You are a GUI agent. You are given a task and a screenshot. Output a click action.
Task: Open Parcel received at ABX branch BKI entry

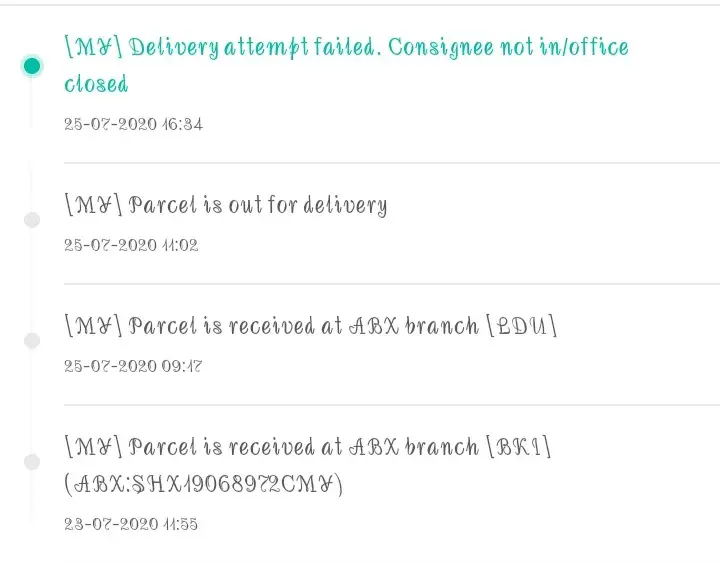coord(308,447)
